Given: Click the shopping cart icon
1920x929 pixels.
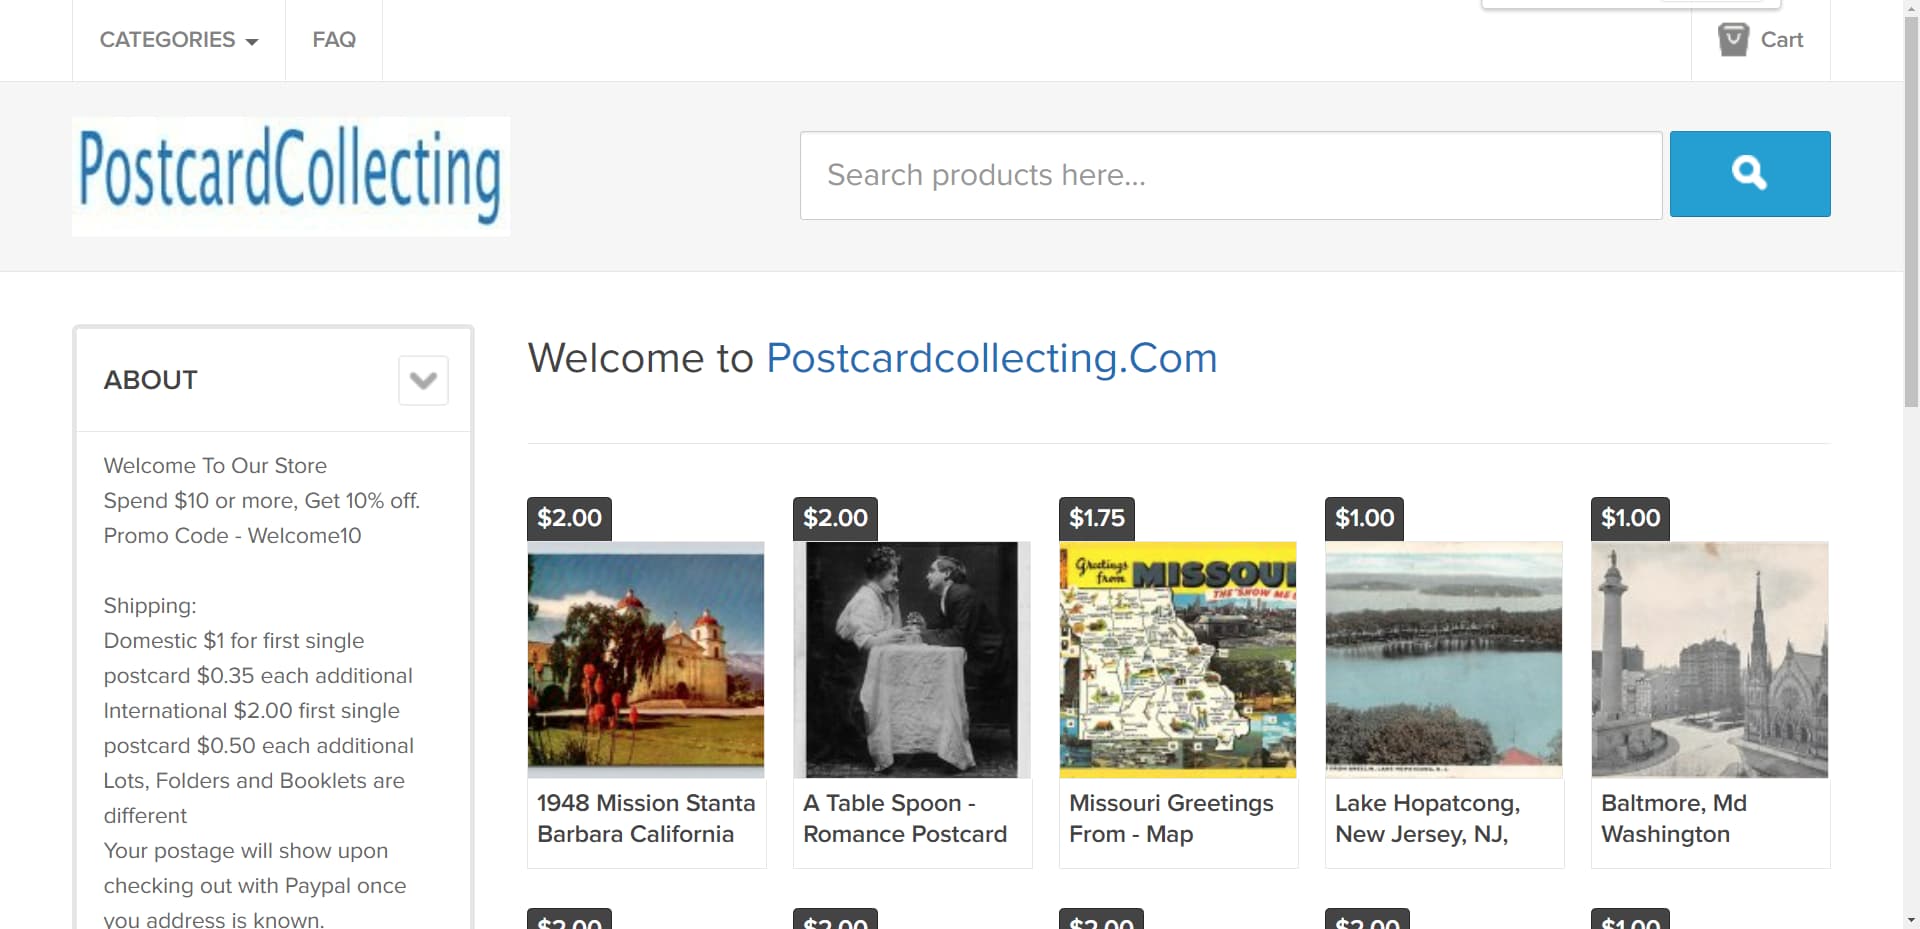Looking at the screenshot, I should (x=1733, y=40).
